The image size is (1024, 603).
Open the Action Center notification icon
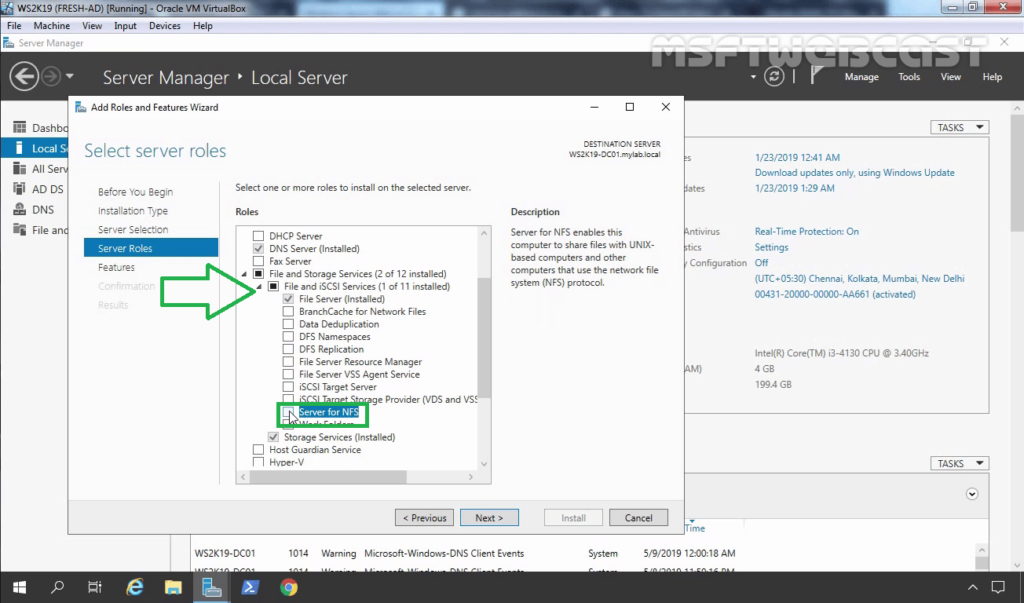pyautogui.click(x=998, y=587)
